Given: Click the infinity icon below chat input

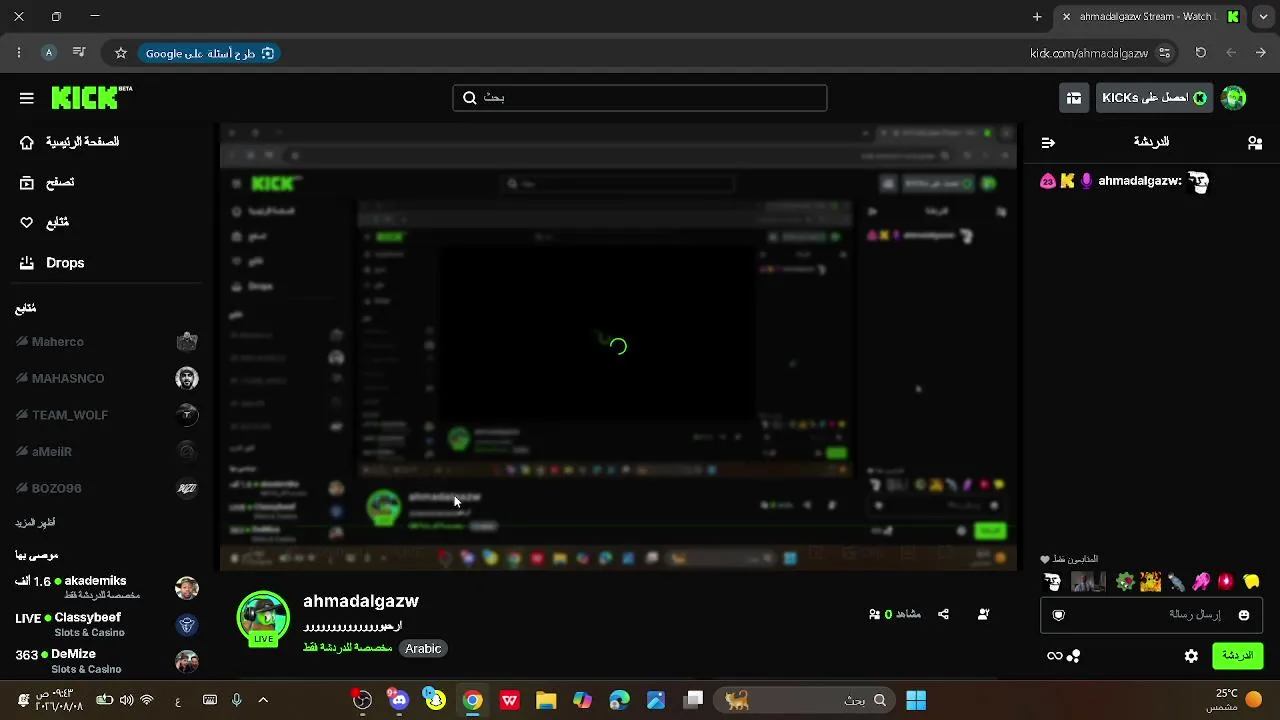Looking at the screenshot, I should (x=1054, y=656).
